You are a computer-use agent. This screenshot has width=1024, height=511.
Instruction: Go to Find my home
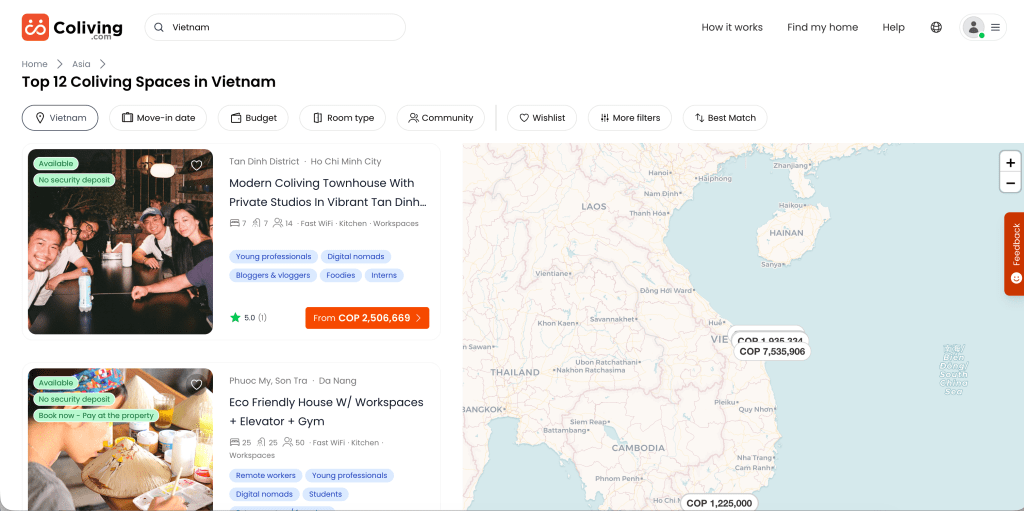coord(822,28)
